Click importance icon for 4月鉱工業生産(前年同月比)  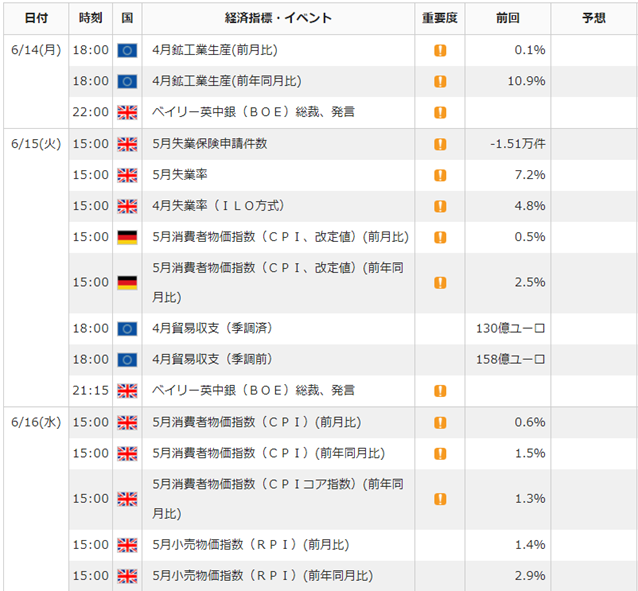coord(440,81)
